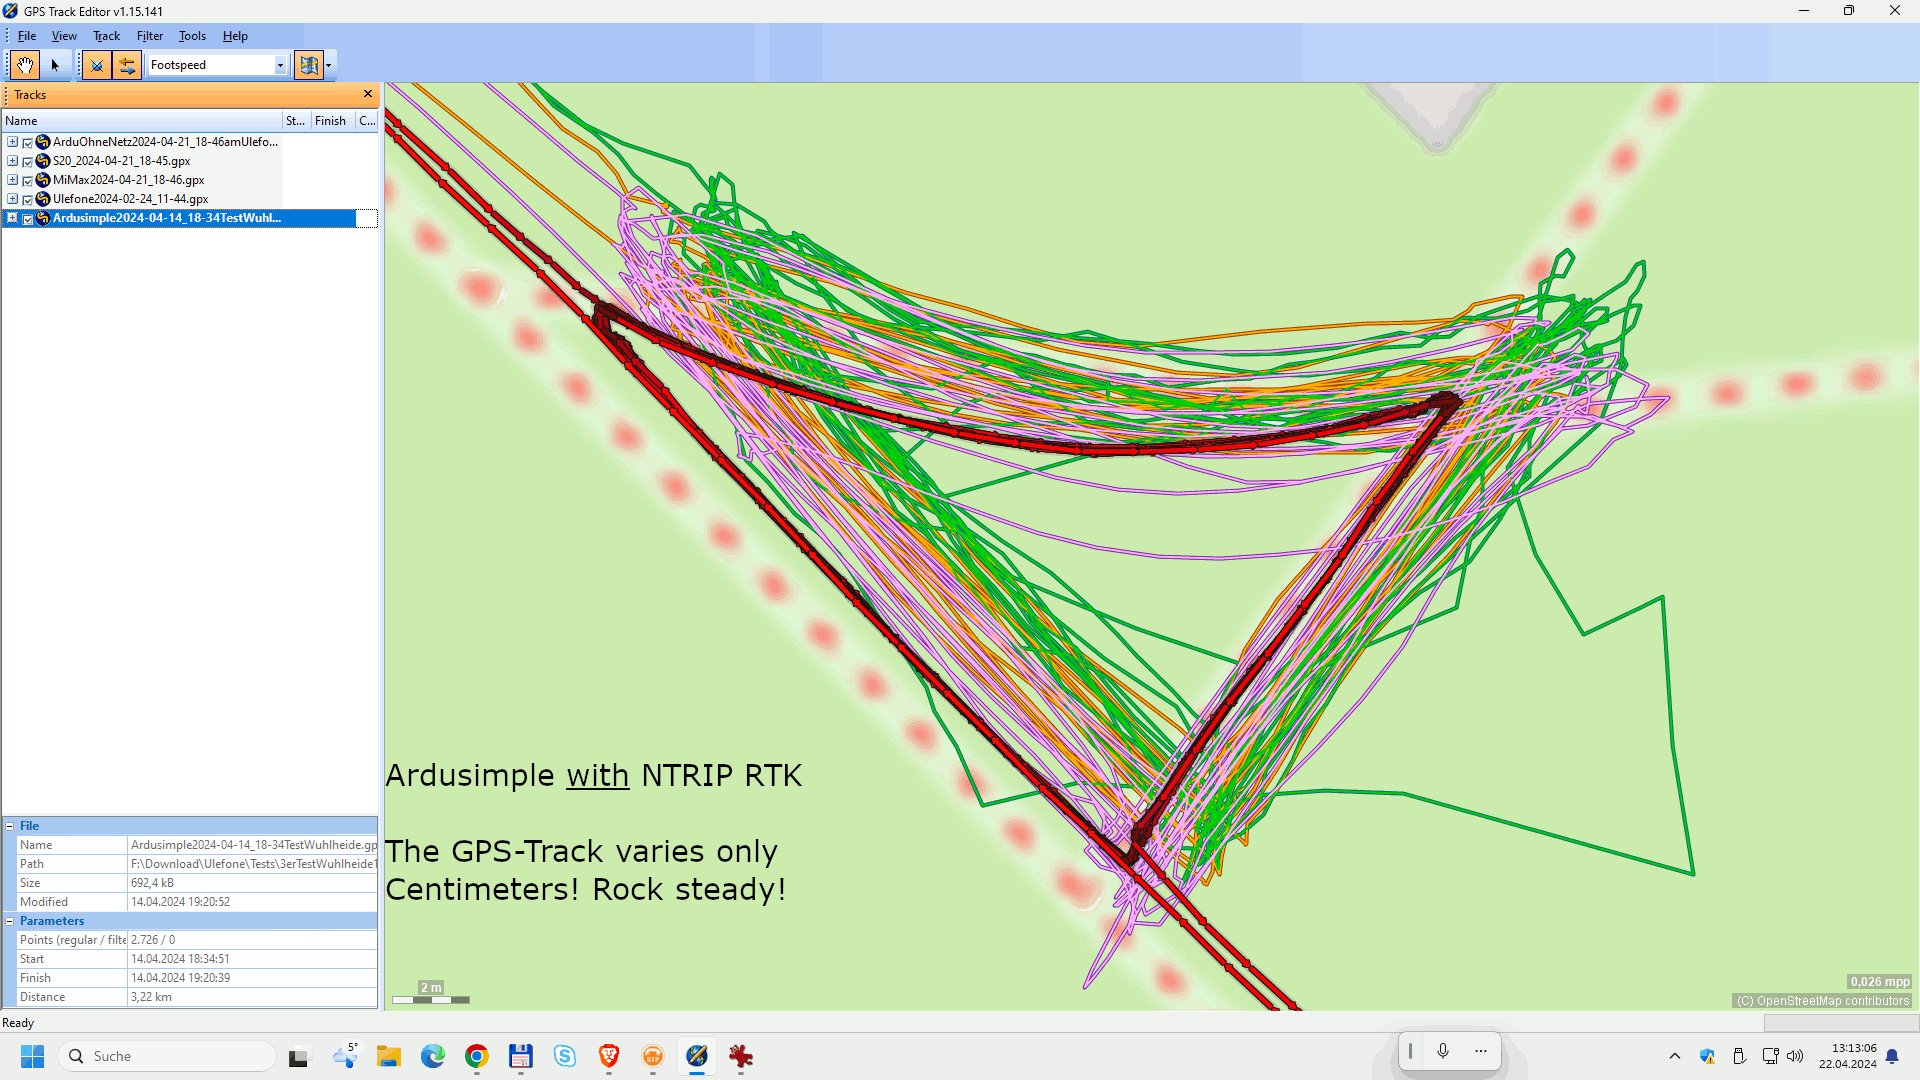Click the Ulefone2024-02-24 track file icon
The image size is (1920, 1080).
(43, 199)
